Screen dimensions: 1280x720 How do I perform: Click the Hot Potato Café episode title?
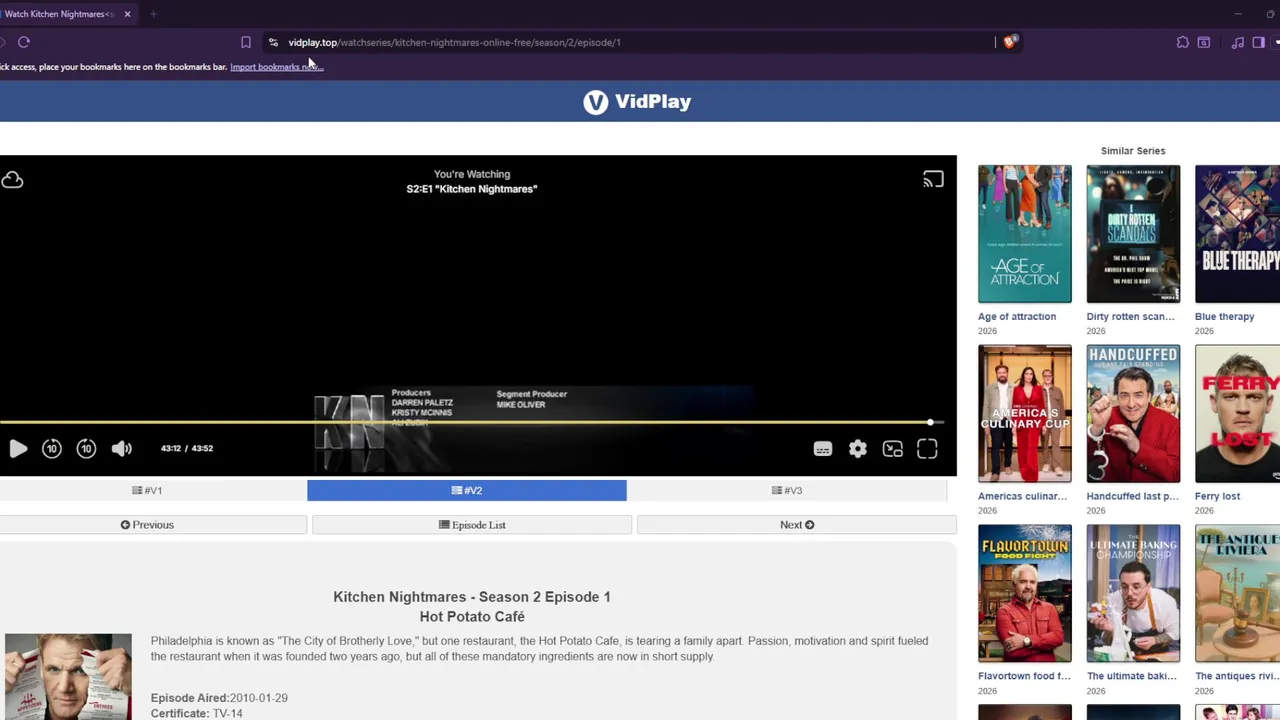[472, 617]
